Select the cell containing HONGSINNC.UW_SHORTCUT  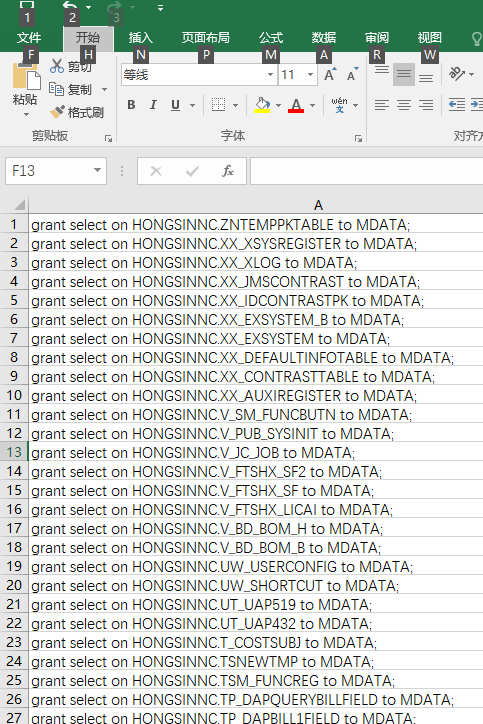tap(256, 585)
